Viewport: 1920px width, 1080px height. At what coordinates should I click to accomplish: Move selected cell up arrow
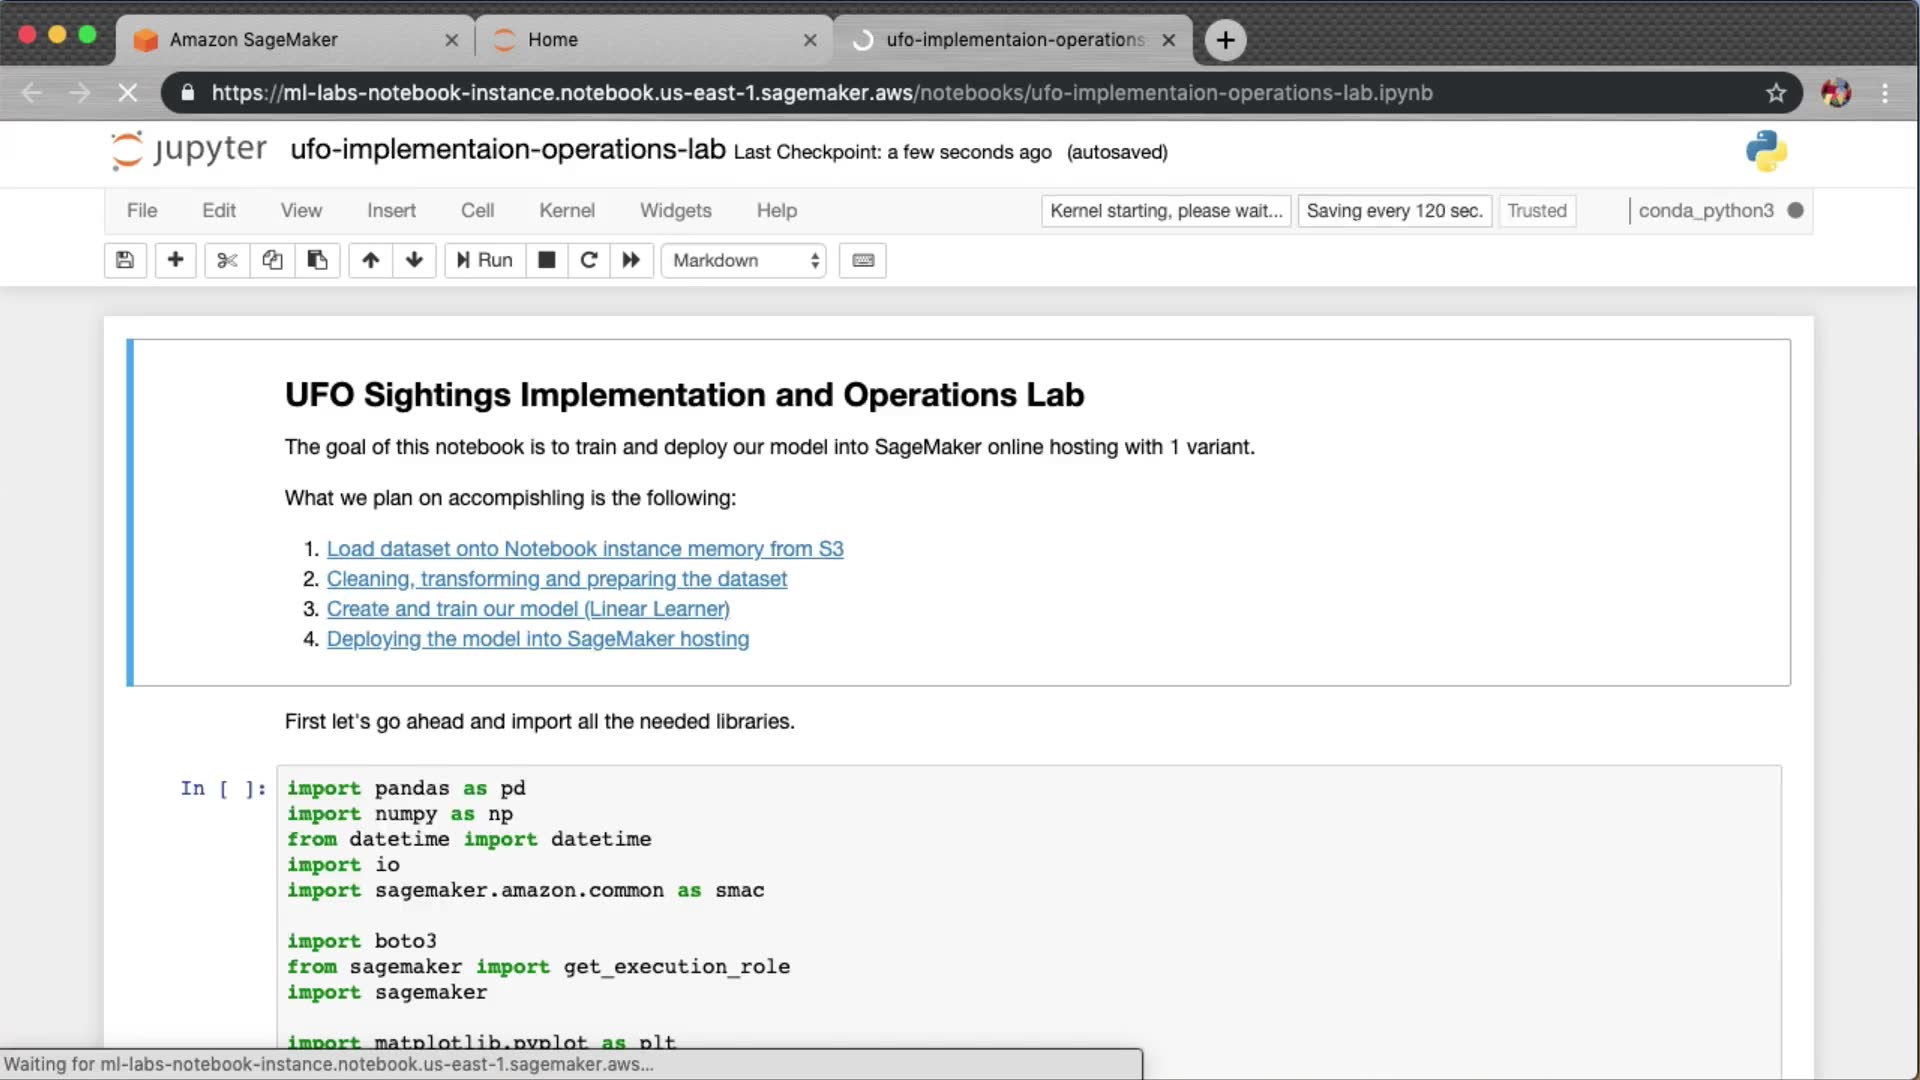tap(370, 260)
